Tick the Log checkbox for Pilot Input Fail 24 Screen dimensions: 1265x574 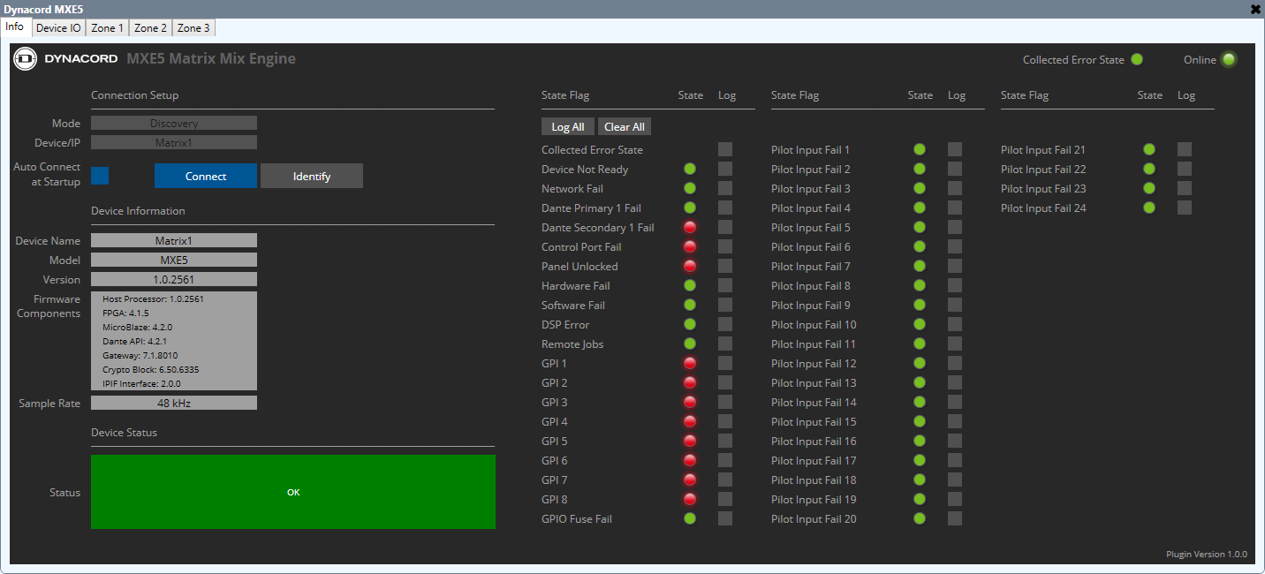pyautogui.click(x=1185, y=208)
